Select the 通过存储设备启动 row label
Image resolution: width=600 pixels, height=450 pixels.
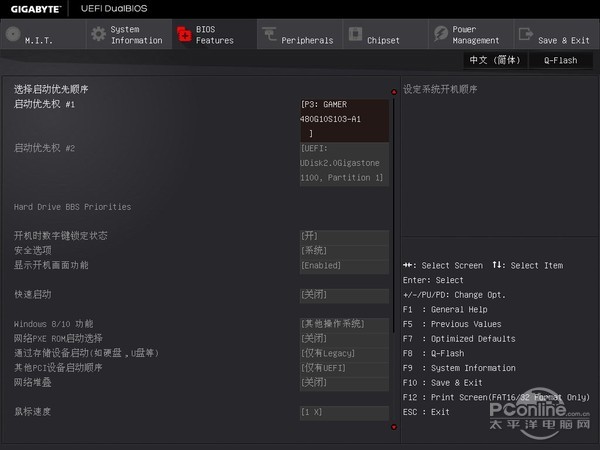click(86, 353)
